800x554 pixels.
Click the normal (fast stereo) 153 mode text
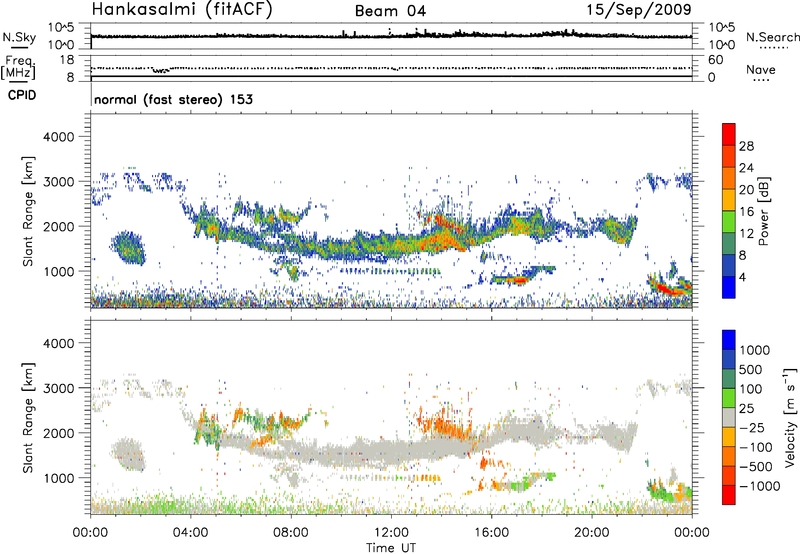click(173, 99)
